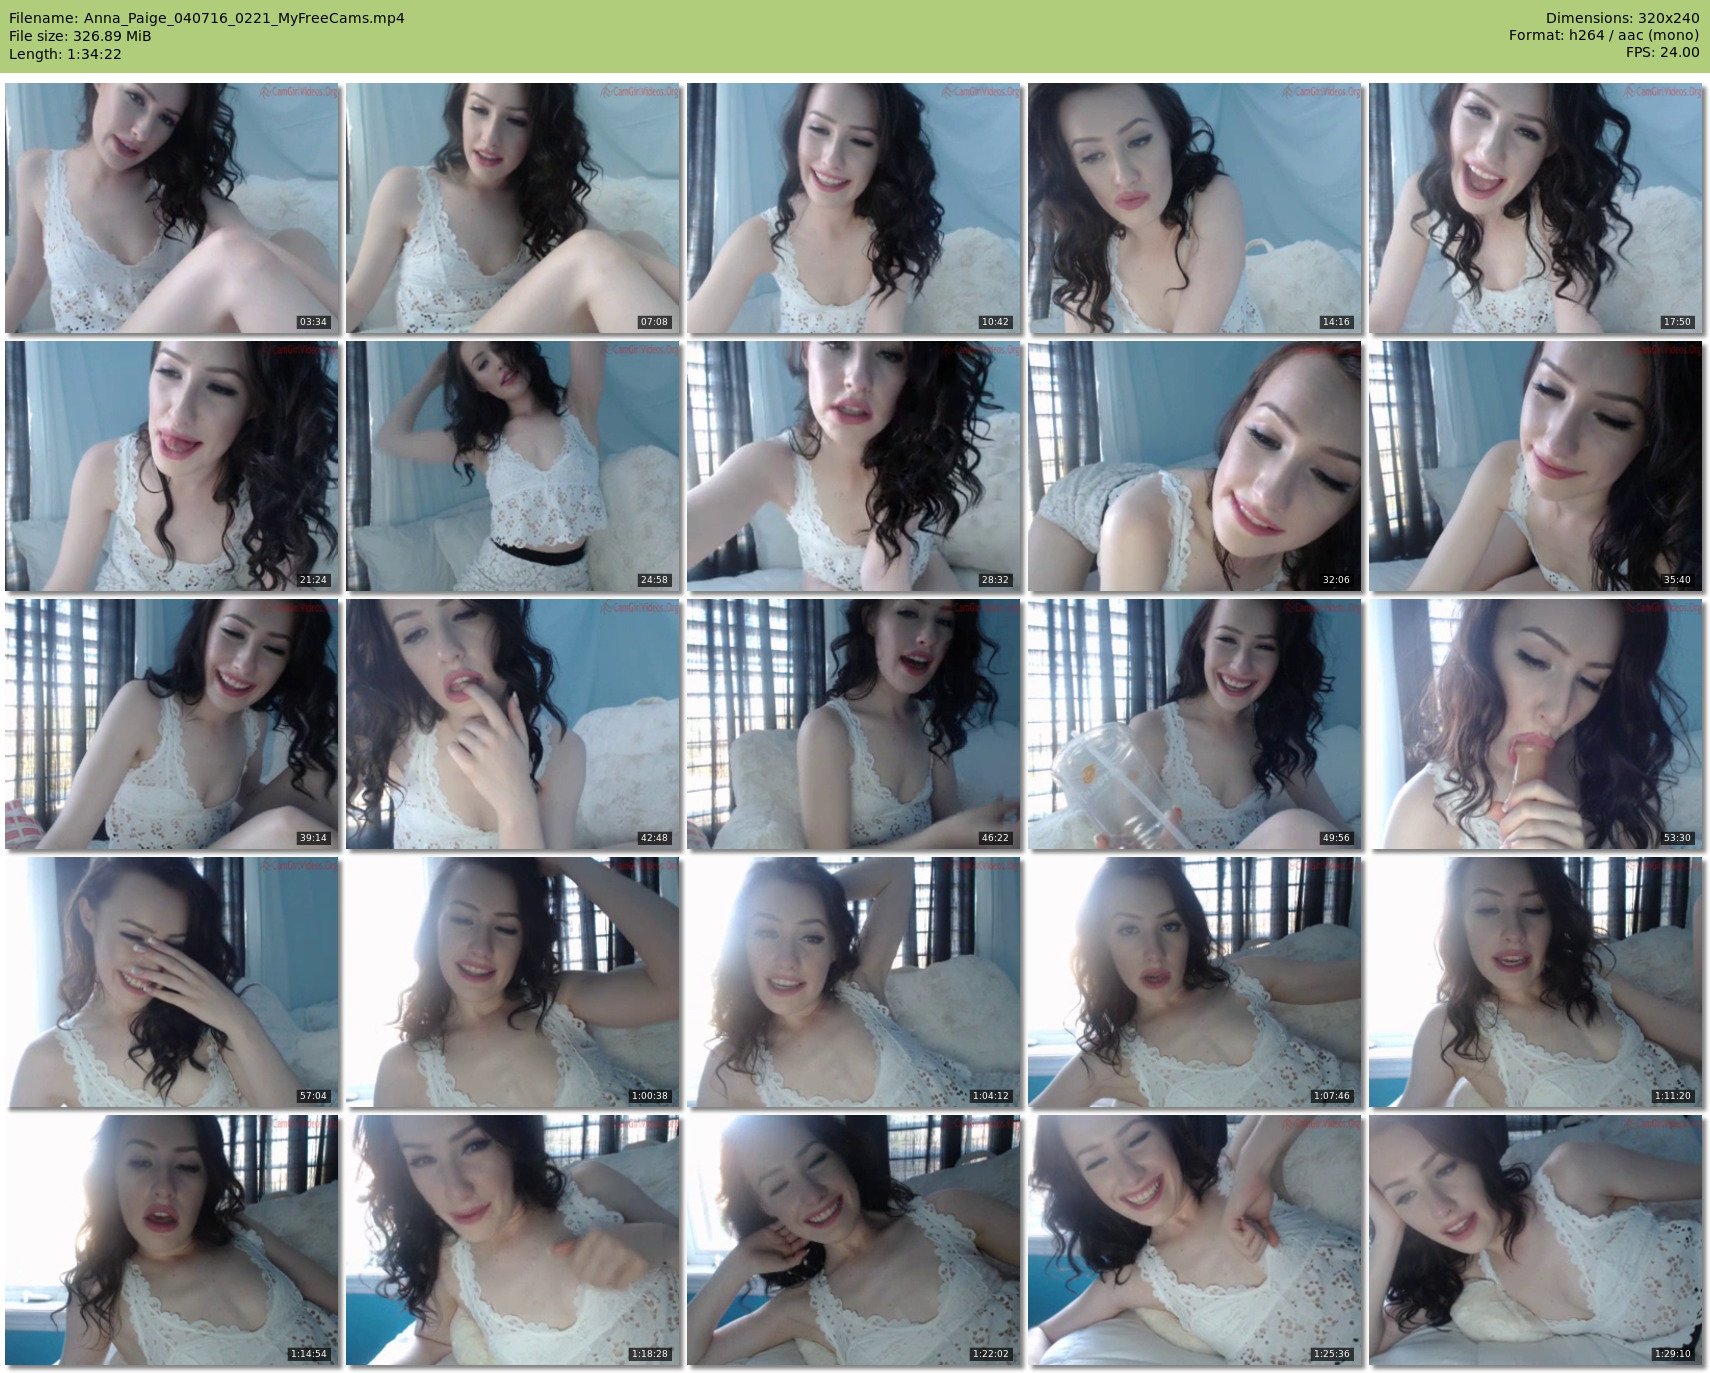This screenshot has width=1710, height=1373.
Task: Open the frame marked 07:08
Action: tap(513, 208)
